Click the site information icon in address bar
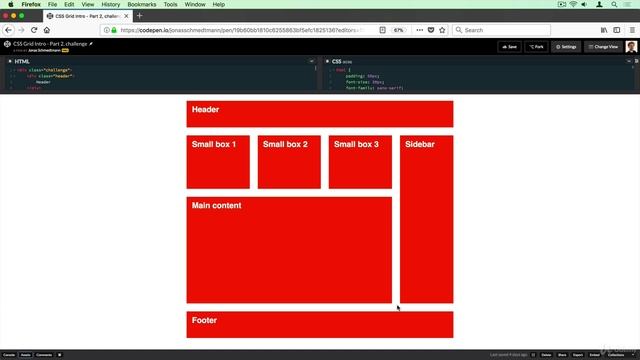Viewport: 640px width, 360px height. pos(107,30)
